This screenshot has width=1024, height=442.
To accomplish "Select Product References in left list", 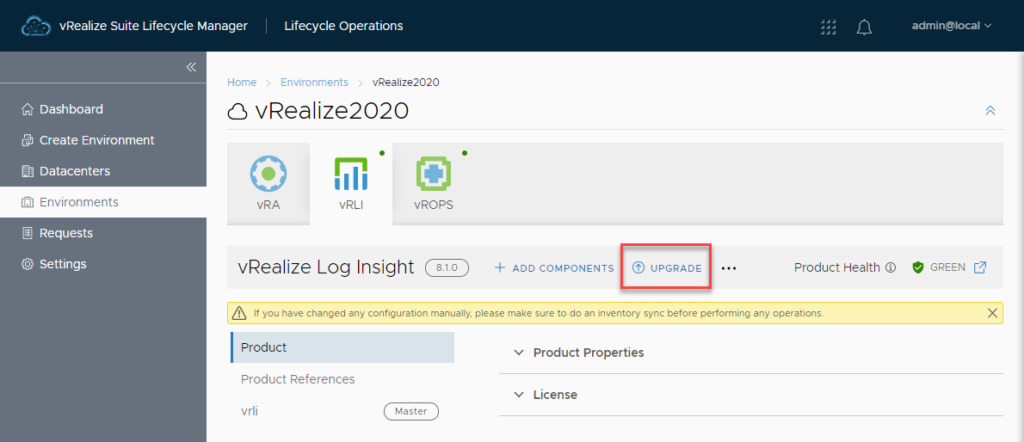I will tap(298, 379).
